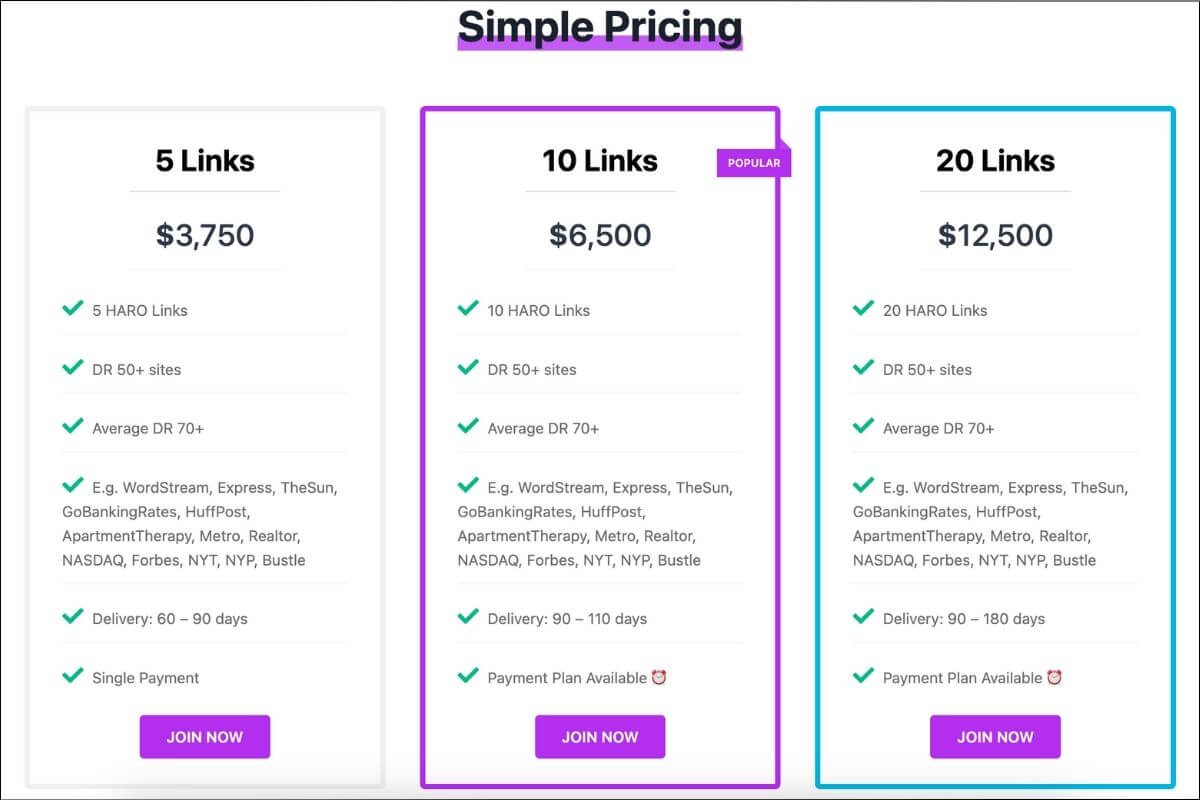
Task: Click the DR 50+ sites checkmark in rightmost plan
Action: (862, 368)
